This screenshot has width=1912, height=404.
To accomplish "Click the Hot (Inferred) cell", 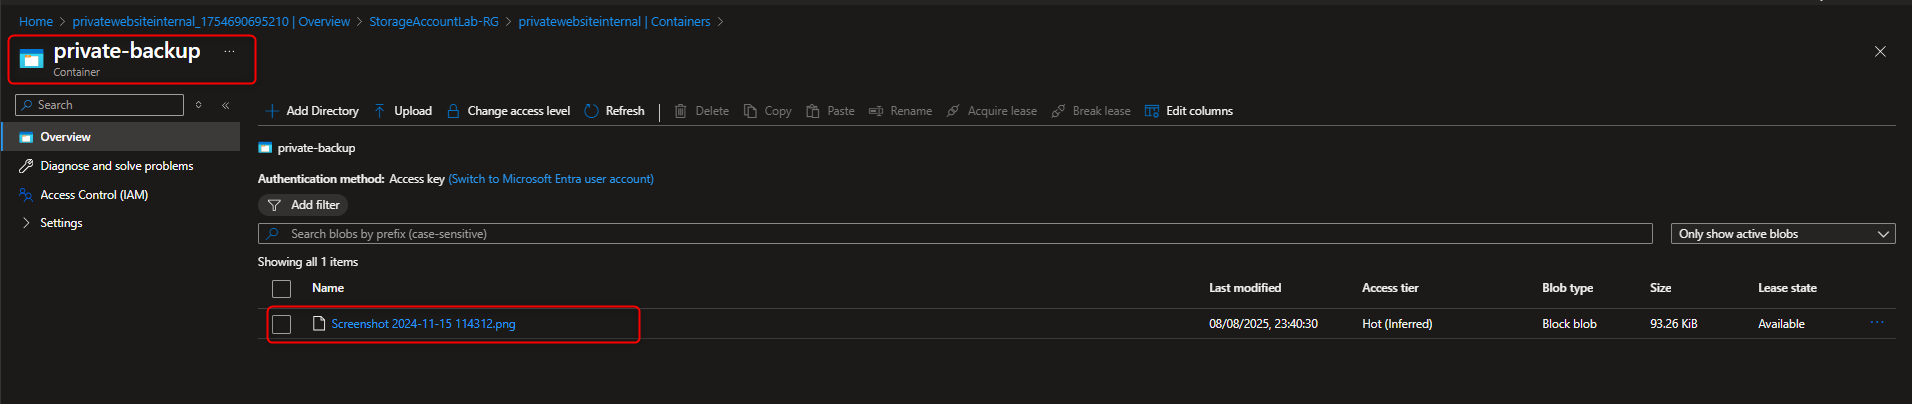I will (x=1397, y=324).
